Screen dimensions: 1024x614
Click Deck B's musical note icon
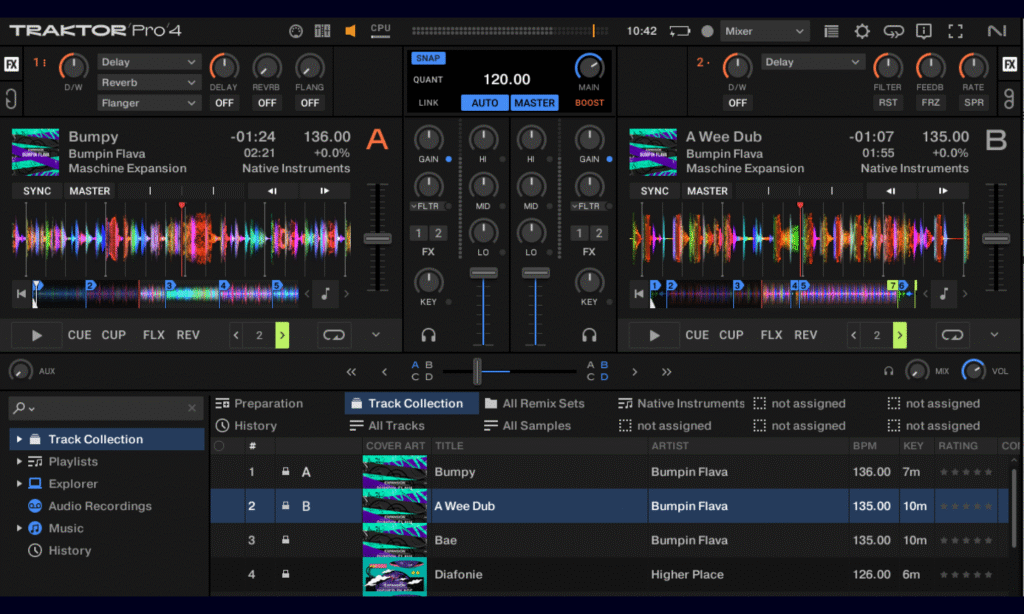point(942,294)
